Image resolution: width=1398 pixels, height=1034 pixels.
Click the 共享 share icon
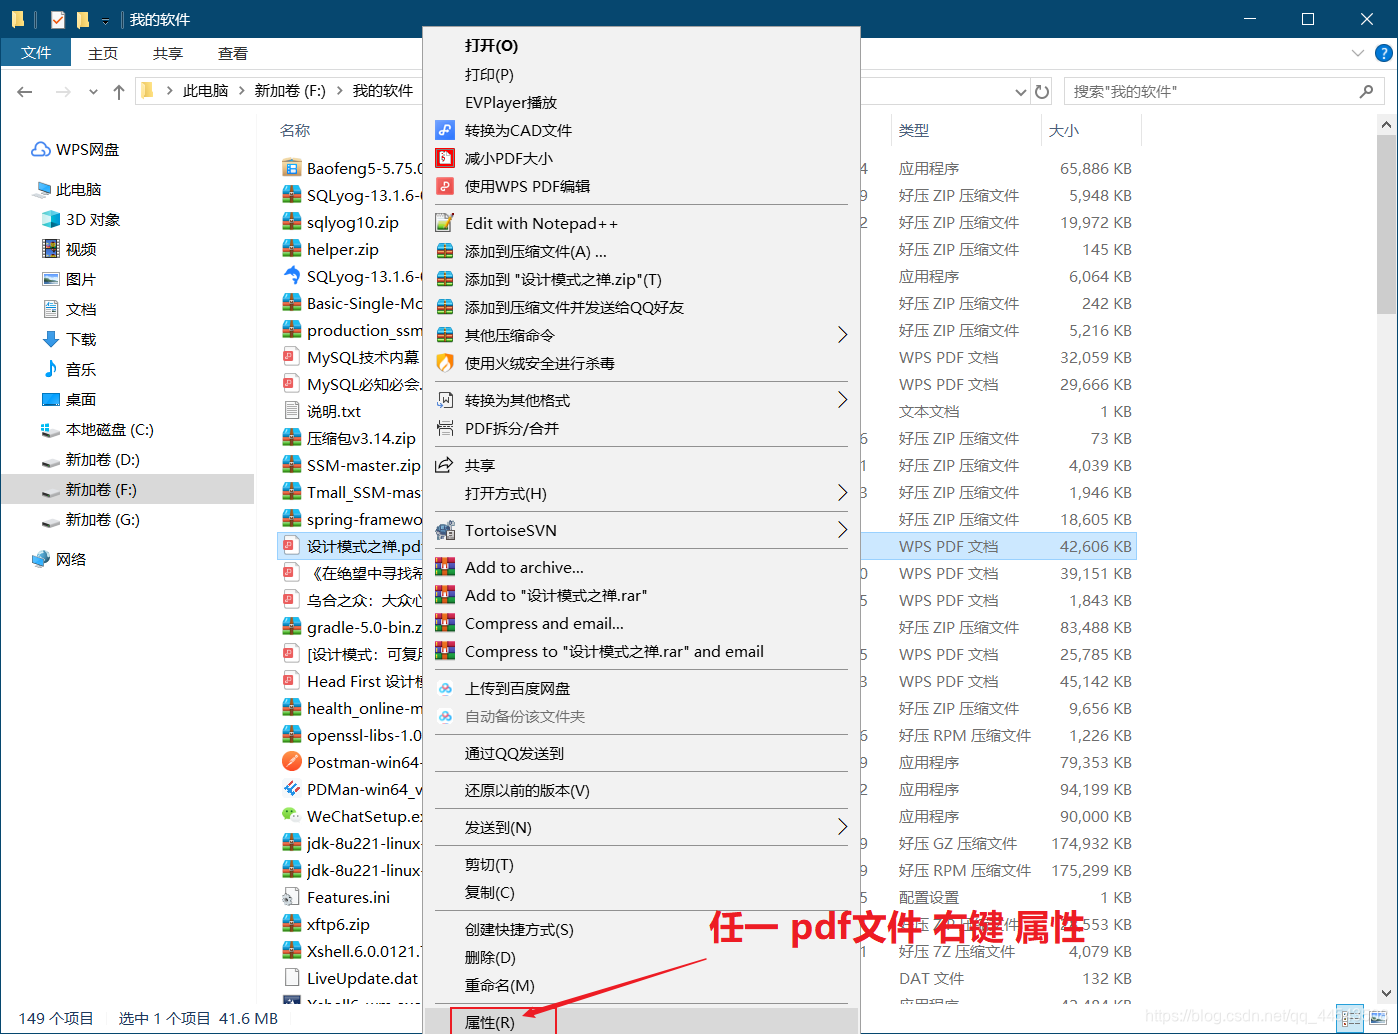445,465
